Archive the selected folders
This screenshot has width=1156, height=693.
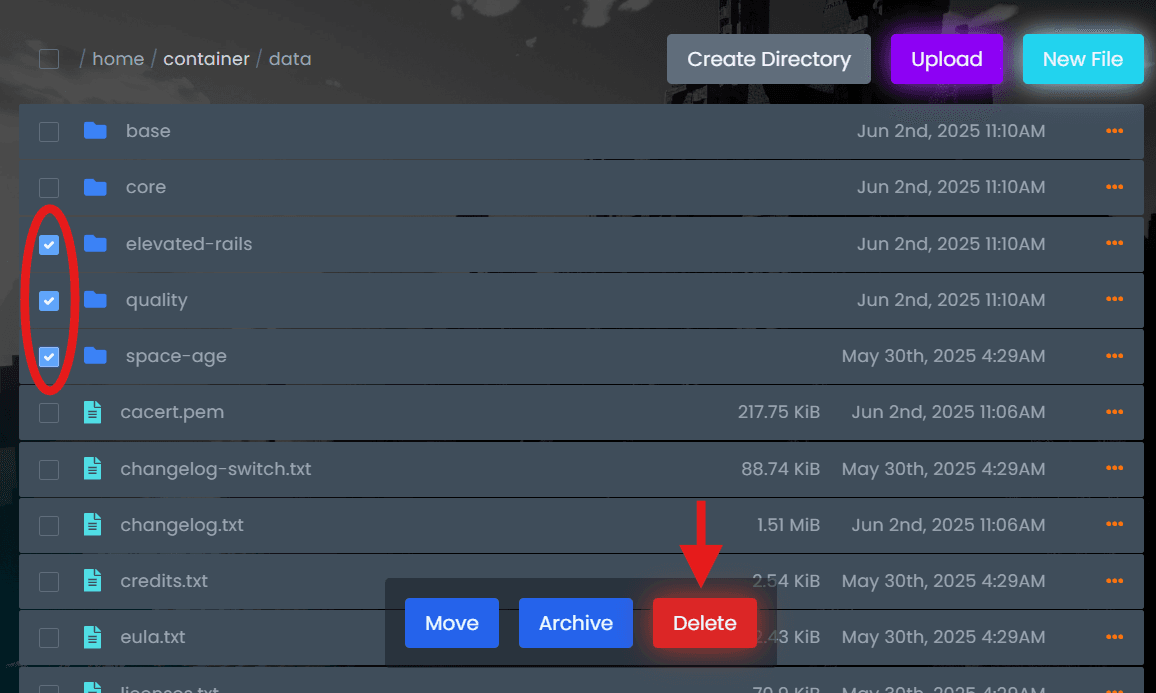pos(576,623)
